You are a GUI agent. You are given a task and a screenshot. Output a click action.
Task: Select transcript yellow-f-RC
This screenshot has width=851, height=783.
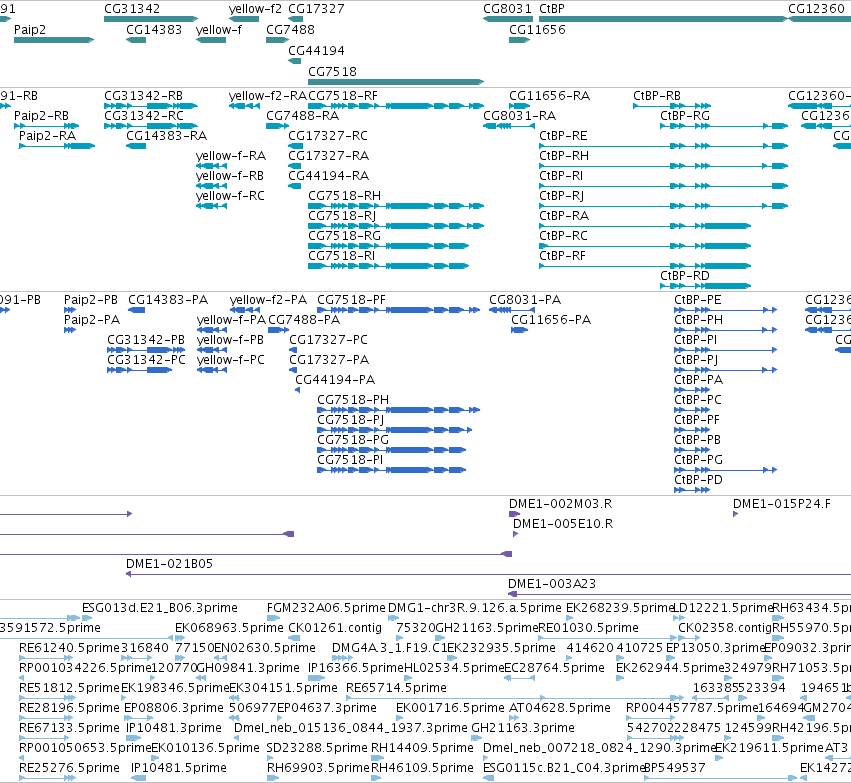pyautogui.click(x=230, y=196)
